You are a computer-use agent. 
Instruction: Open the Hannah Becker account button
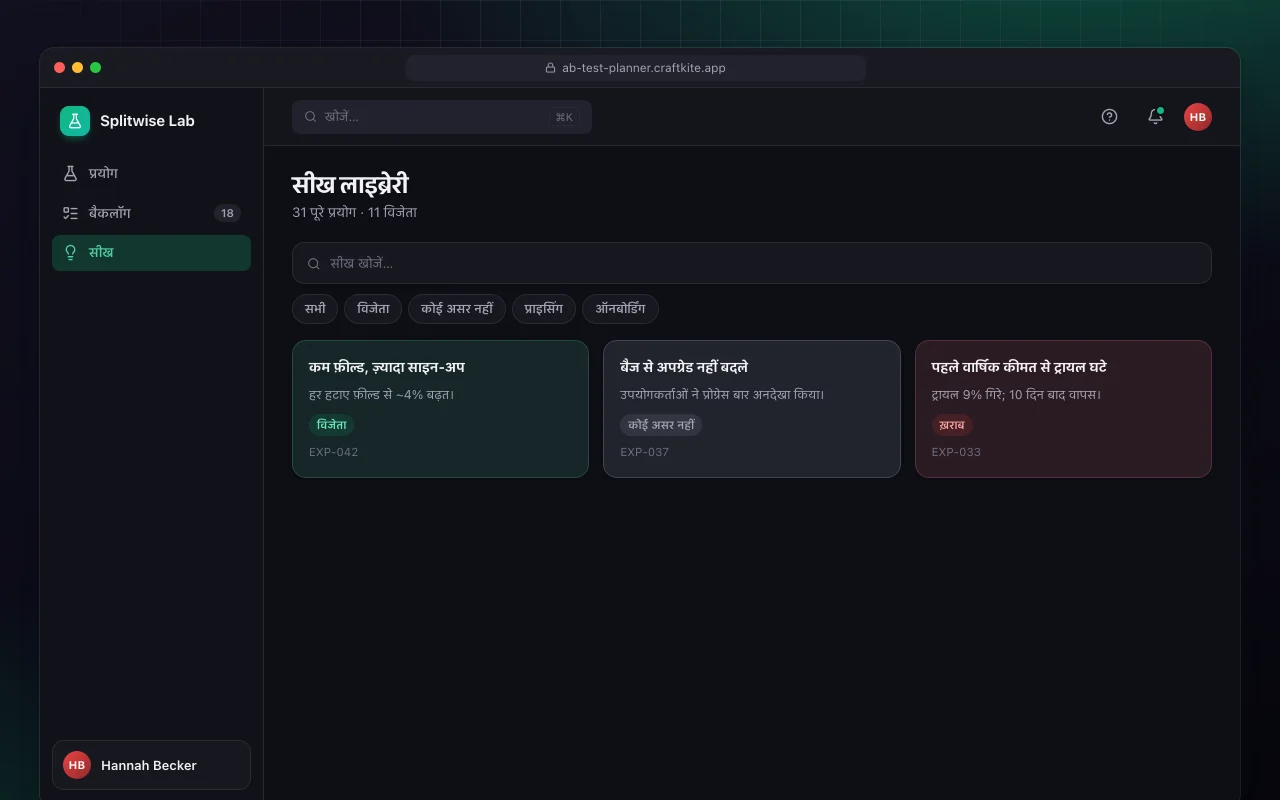click(x=151, y=765)
